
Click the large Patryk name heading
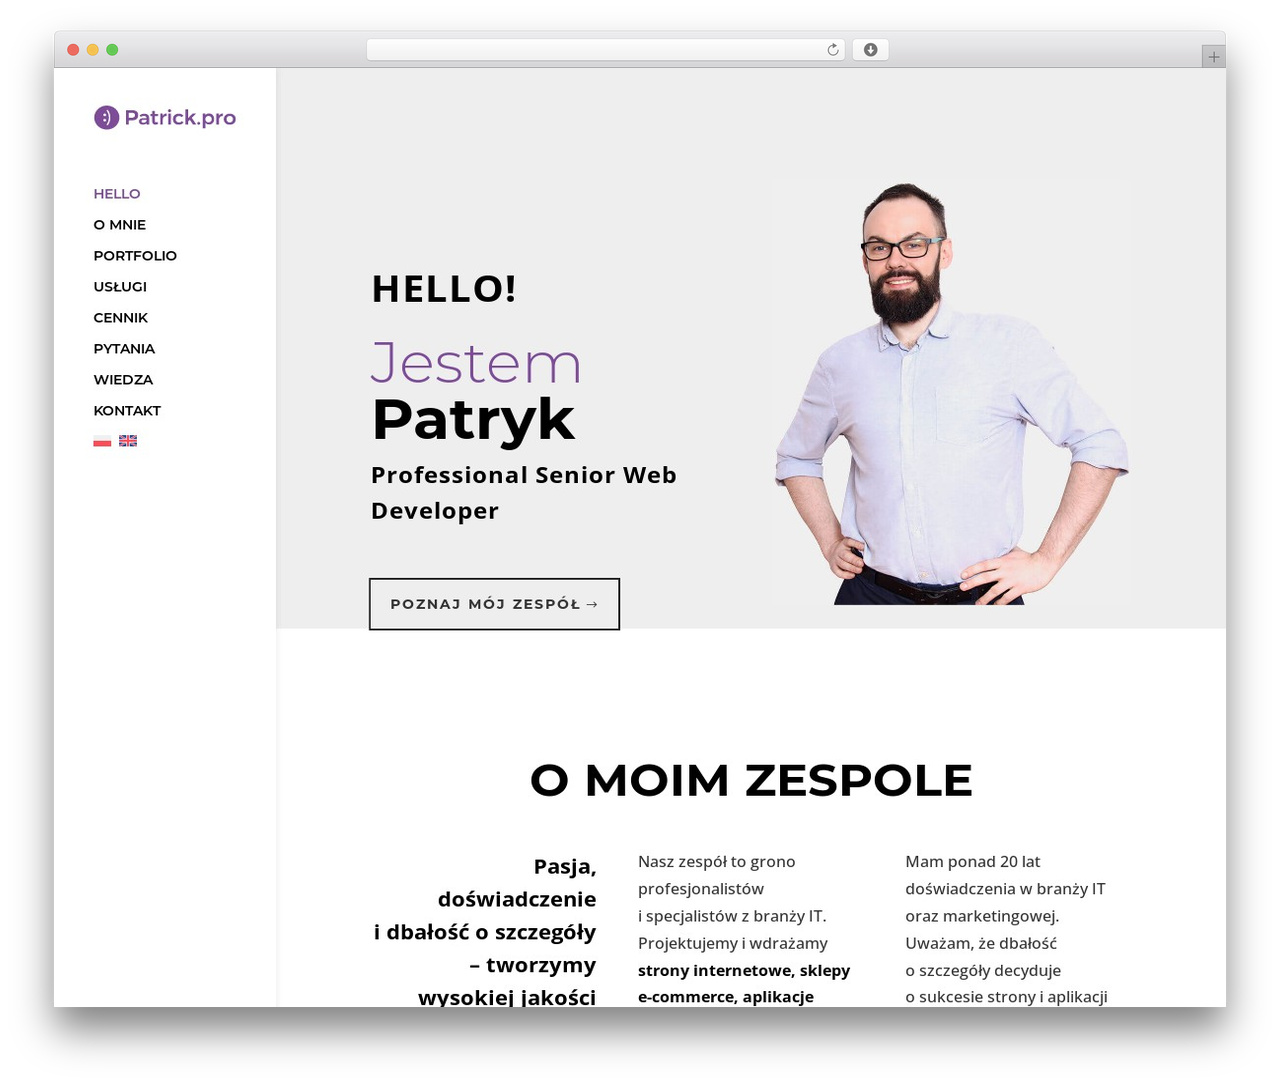click(473, 419)
